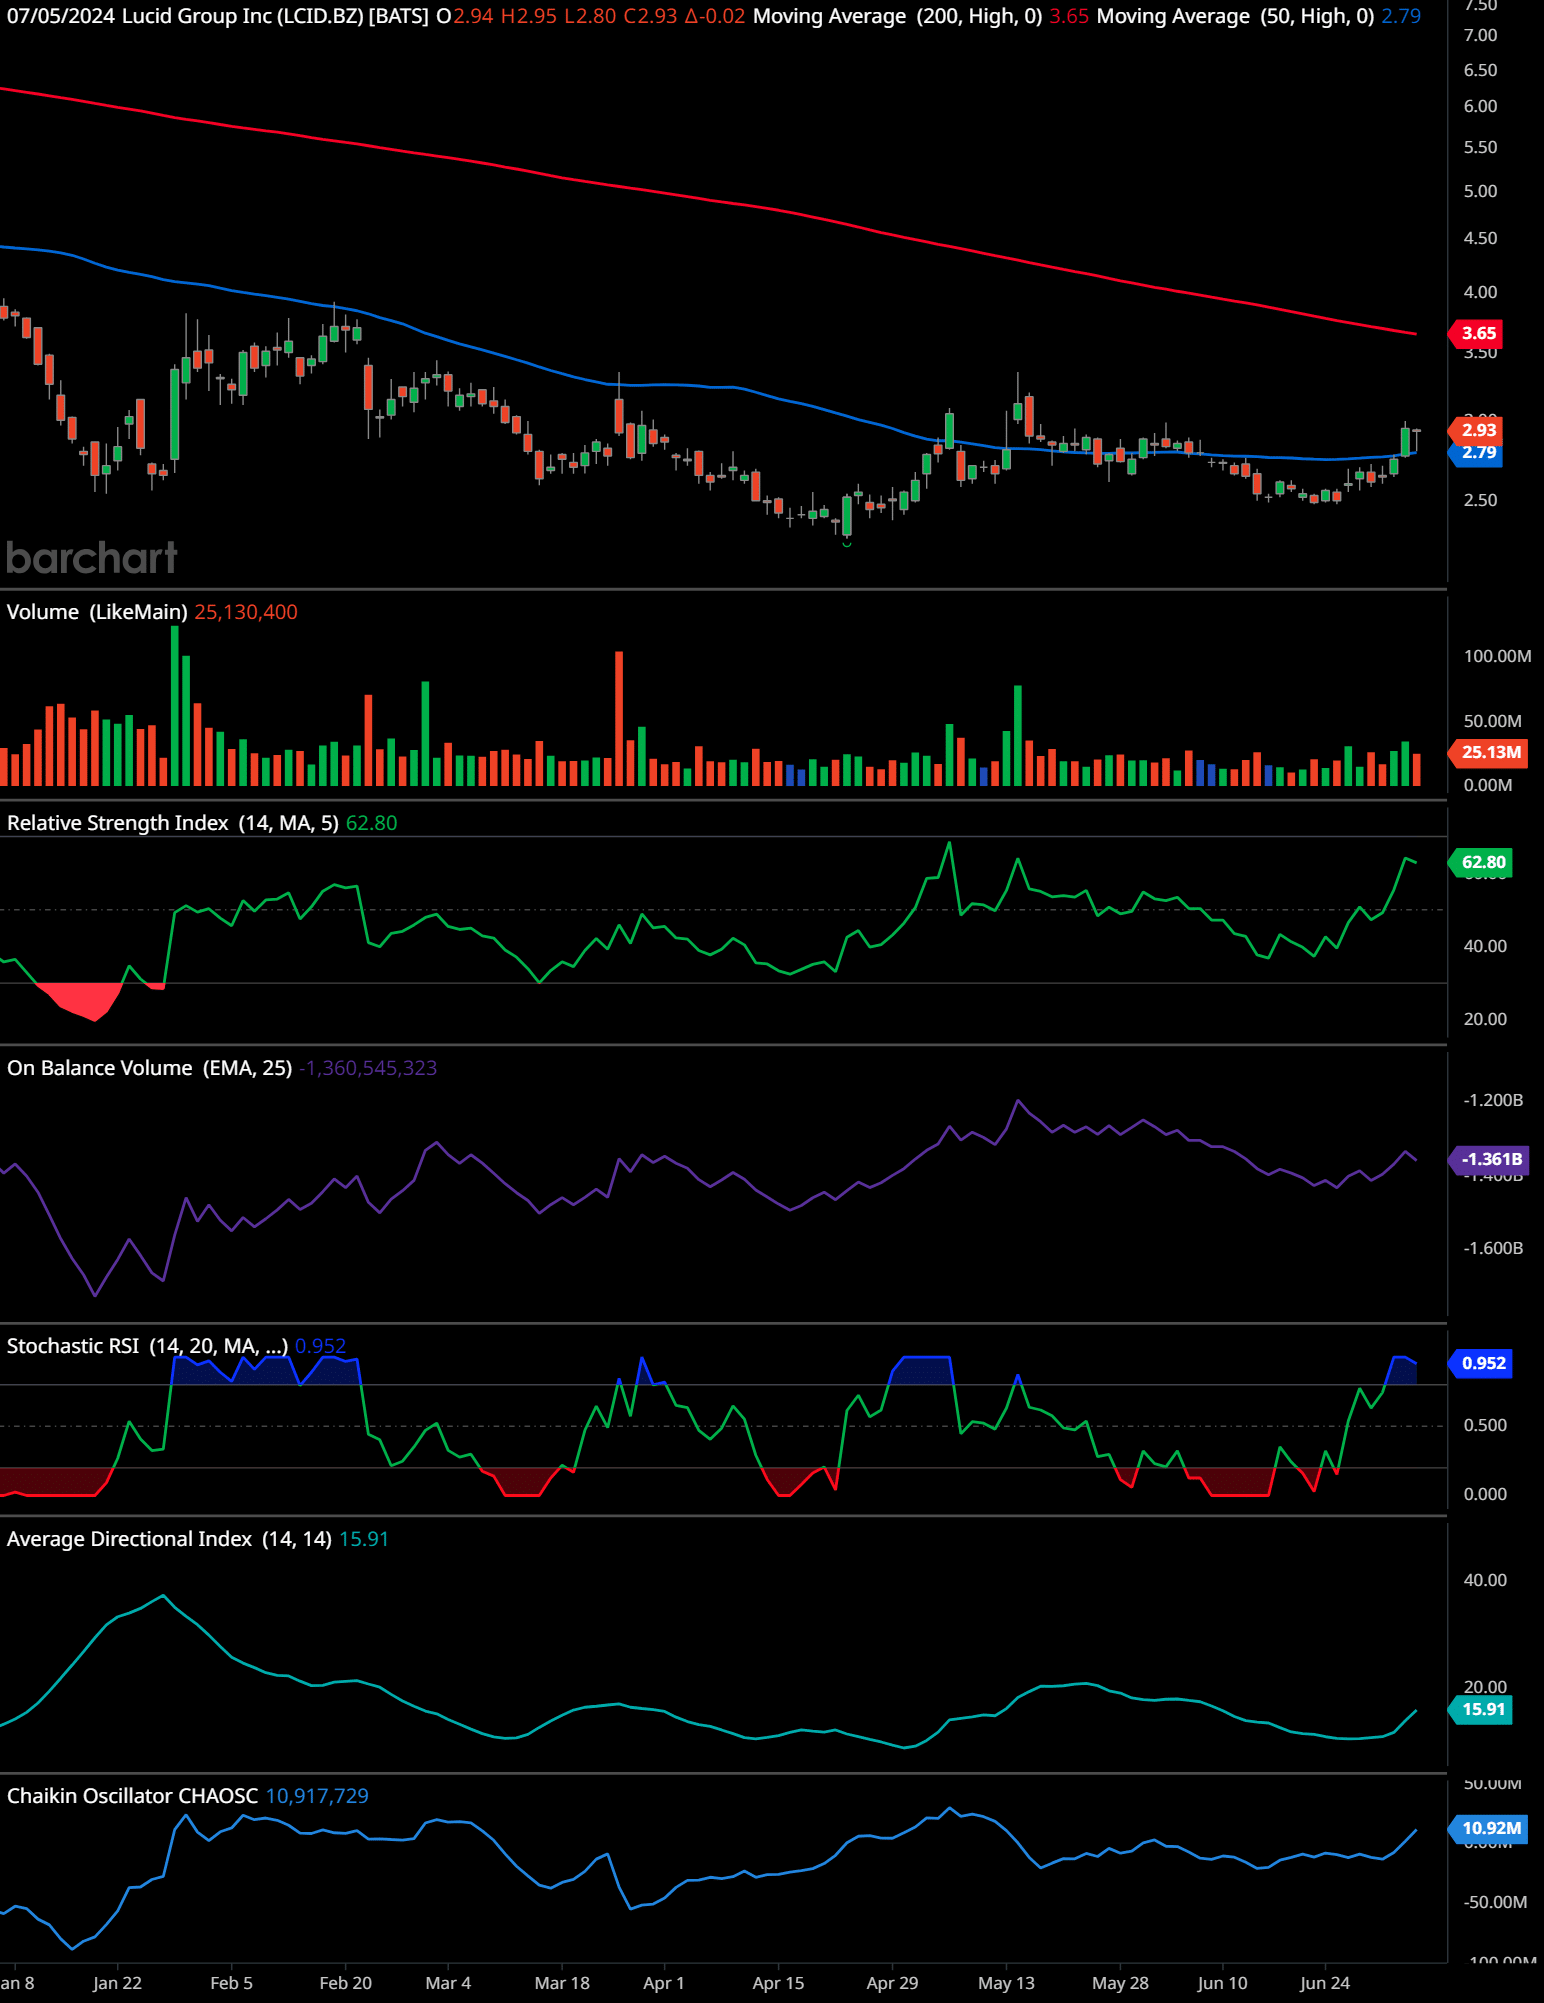Image resolution: width=1544 pixels, height=2003 pixels.
Task: Click the Moving Average (200, High, 0) label
Action: click(x=897, y=16)
